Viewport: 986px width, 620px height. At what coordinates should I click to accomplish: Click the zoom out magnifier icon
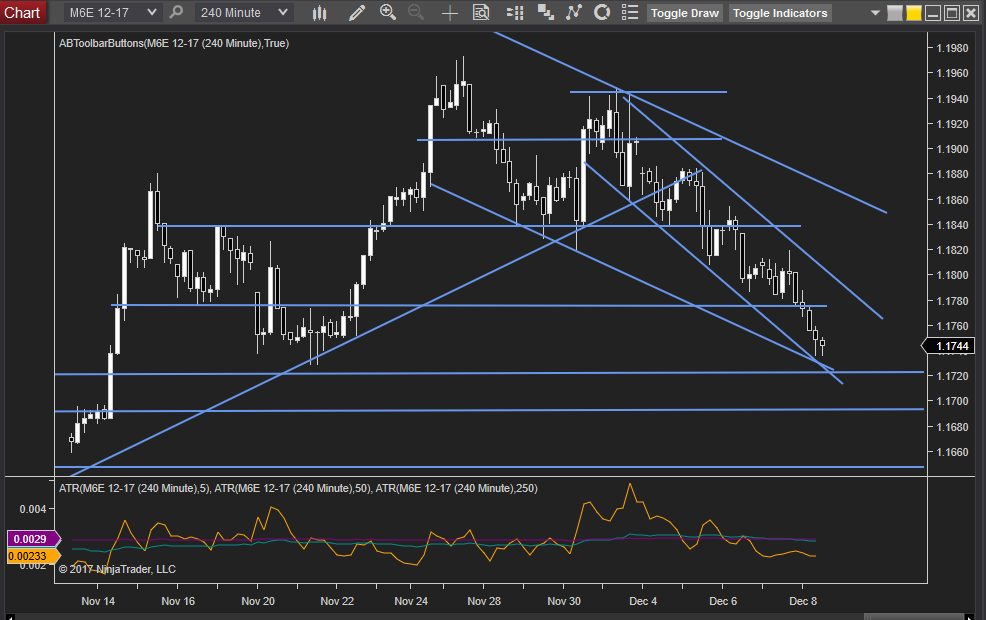[x=416, y=13]
